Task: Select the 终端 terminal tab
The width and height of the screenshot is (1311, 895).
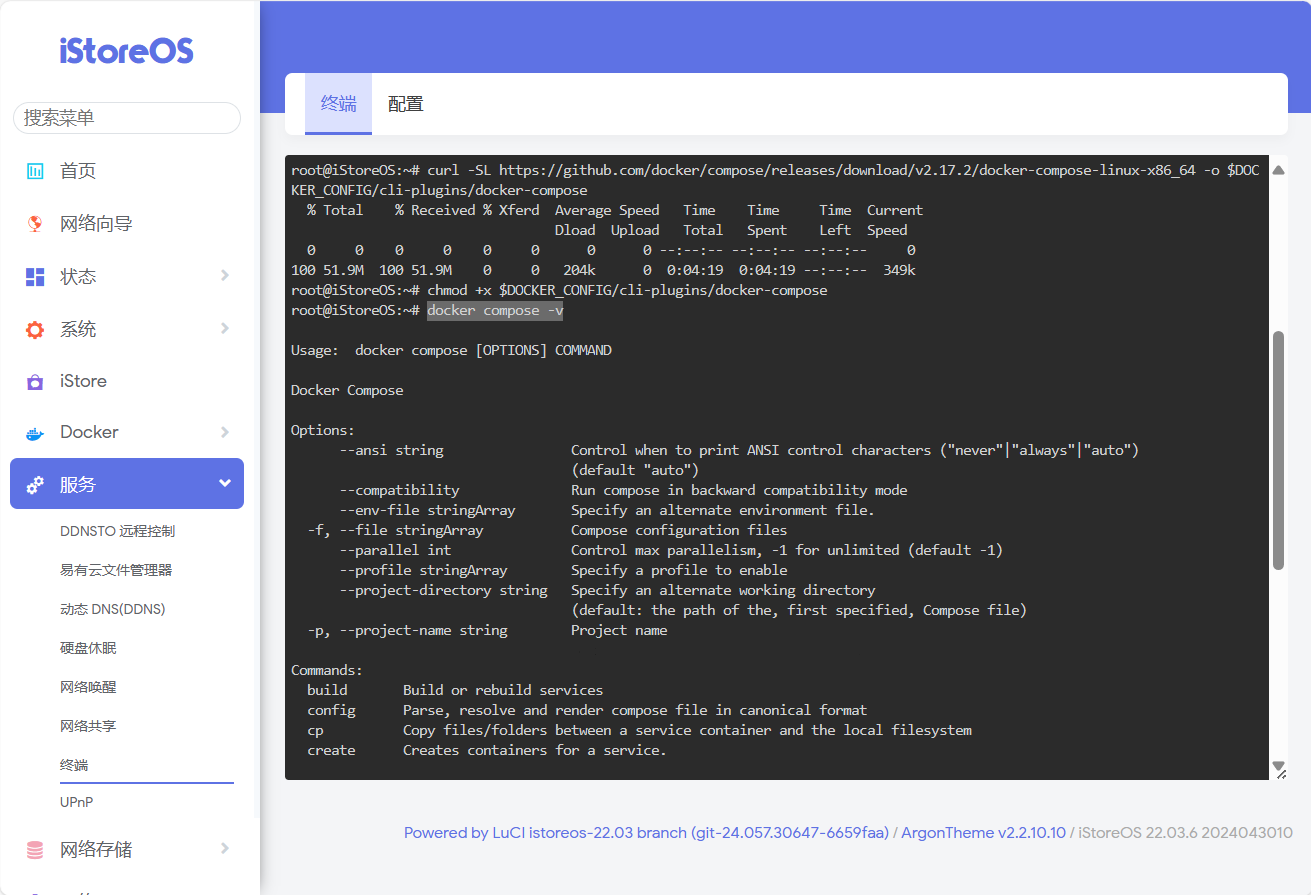Action: coord(338,104)
